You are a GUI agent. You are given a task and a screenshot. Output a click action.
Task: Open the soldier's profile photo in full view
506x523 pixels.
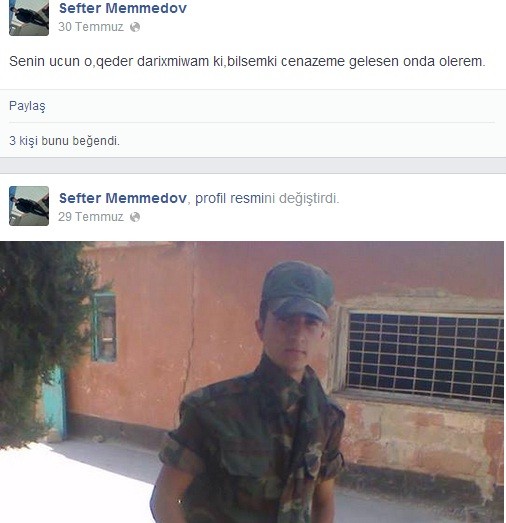point(252,382)
